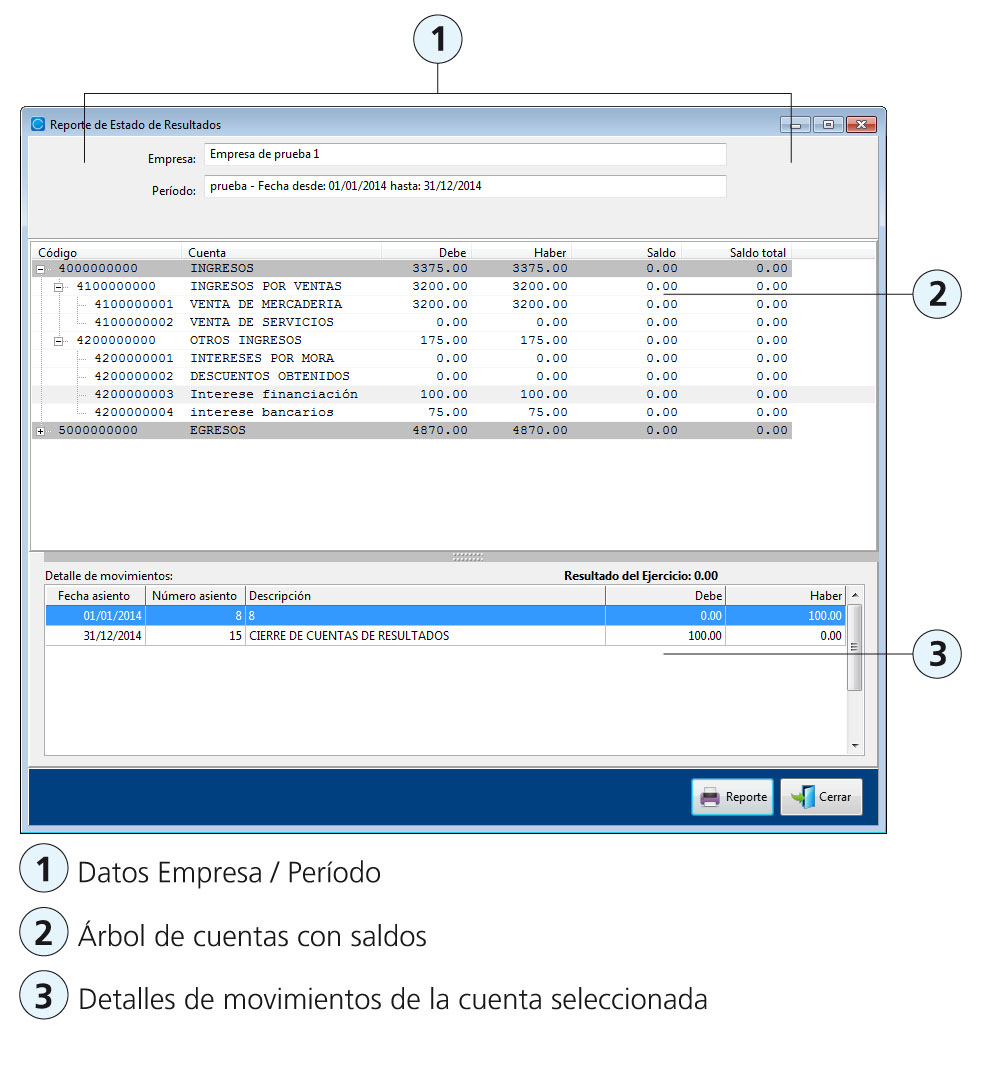Click the Reporte button with printer icon

[x=732, y=797]
